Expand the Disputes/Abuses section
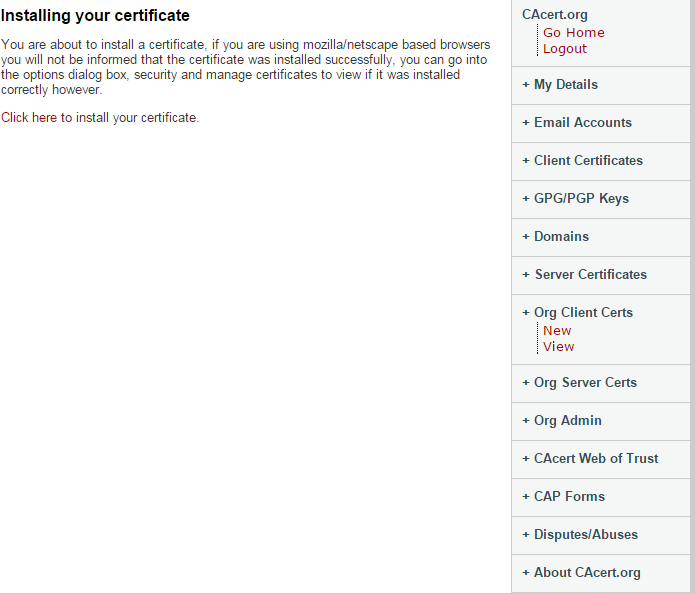The image size is (695, 594). click(x=580, y=535)
